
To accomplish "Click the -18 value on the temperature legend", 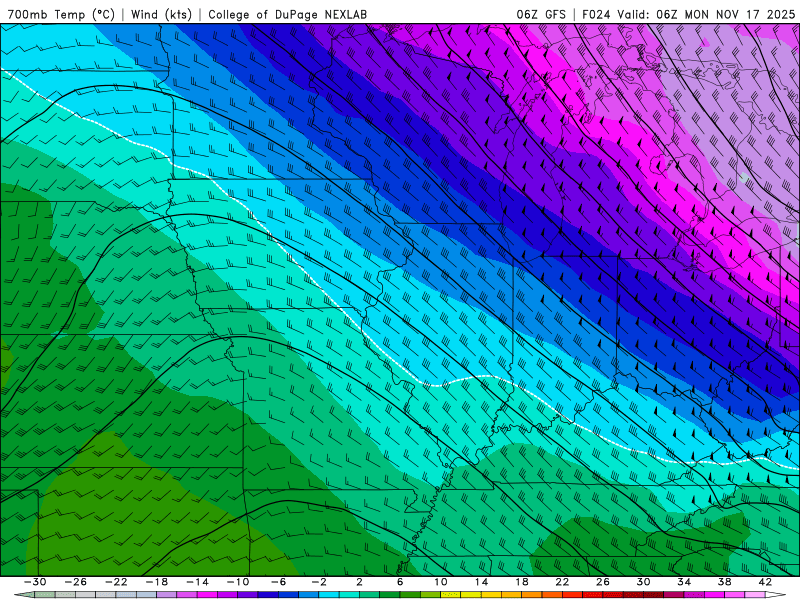I will [157, 582].
